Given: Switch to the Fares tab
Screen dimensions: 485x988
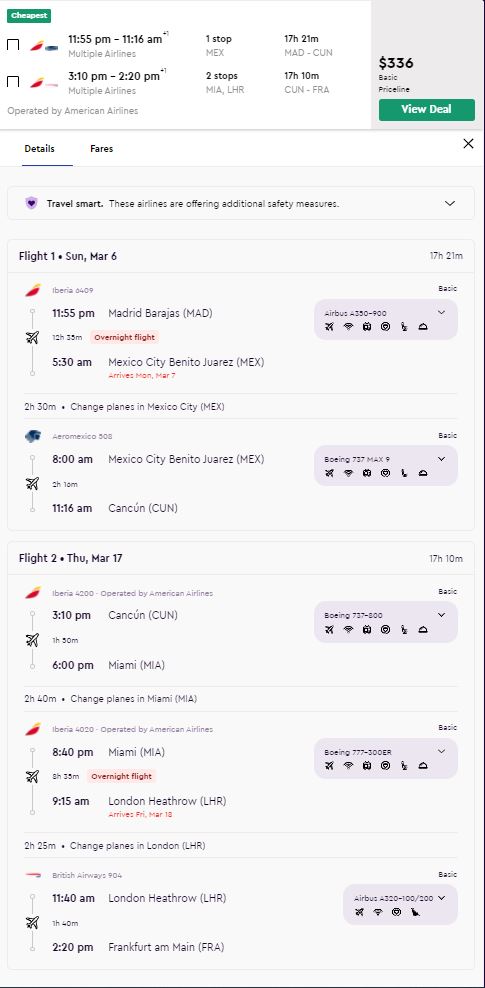Looking at the screenshot, I should (101, 149).
